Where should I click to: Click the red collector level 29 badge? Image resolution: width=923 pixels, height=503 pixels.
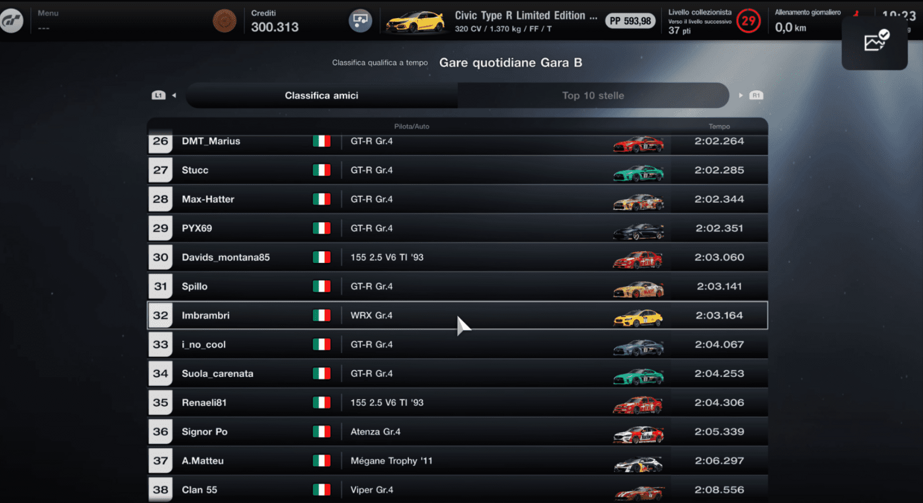pos(748,21)
